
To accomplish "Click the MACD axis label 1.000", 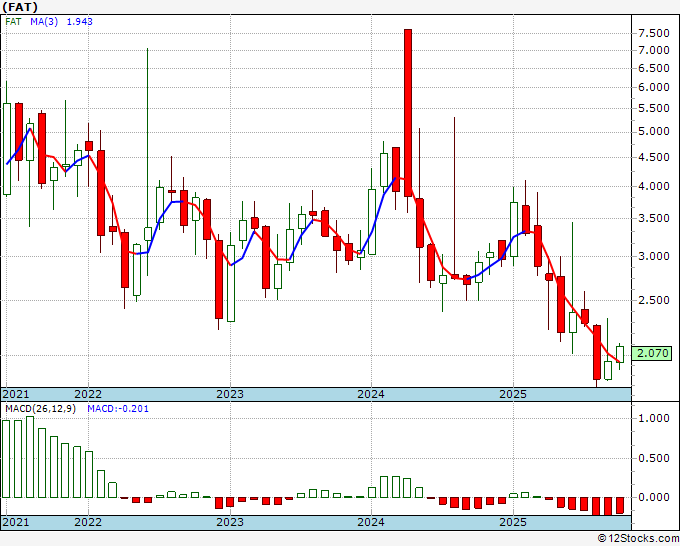I will pyautogui.click(x=654, y=418).
